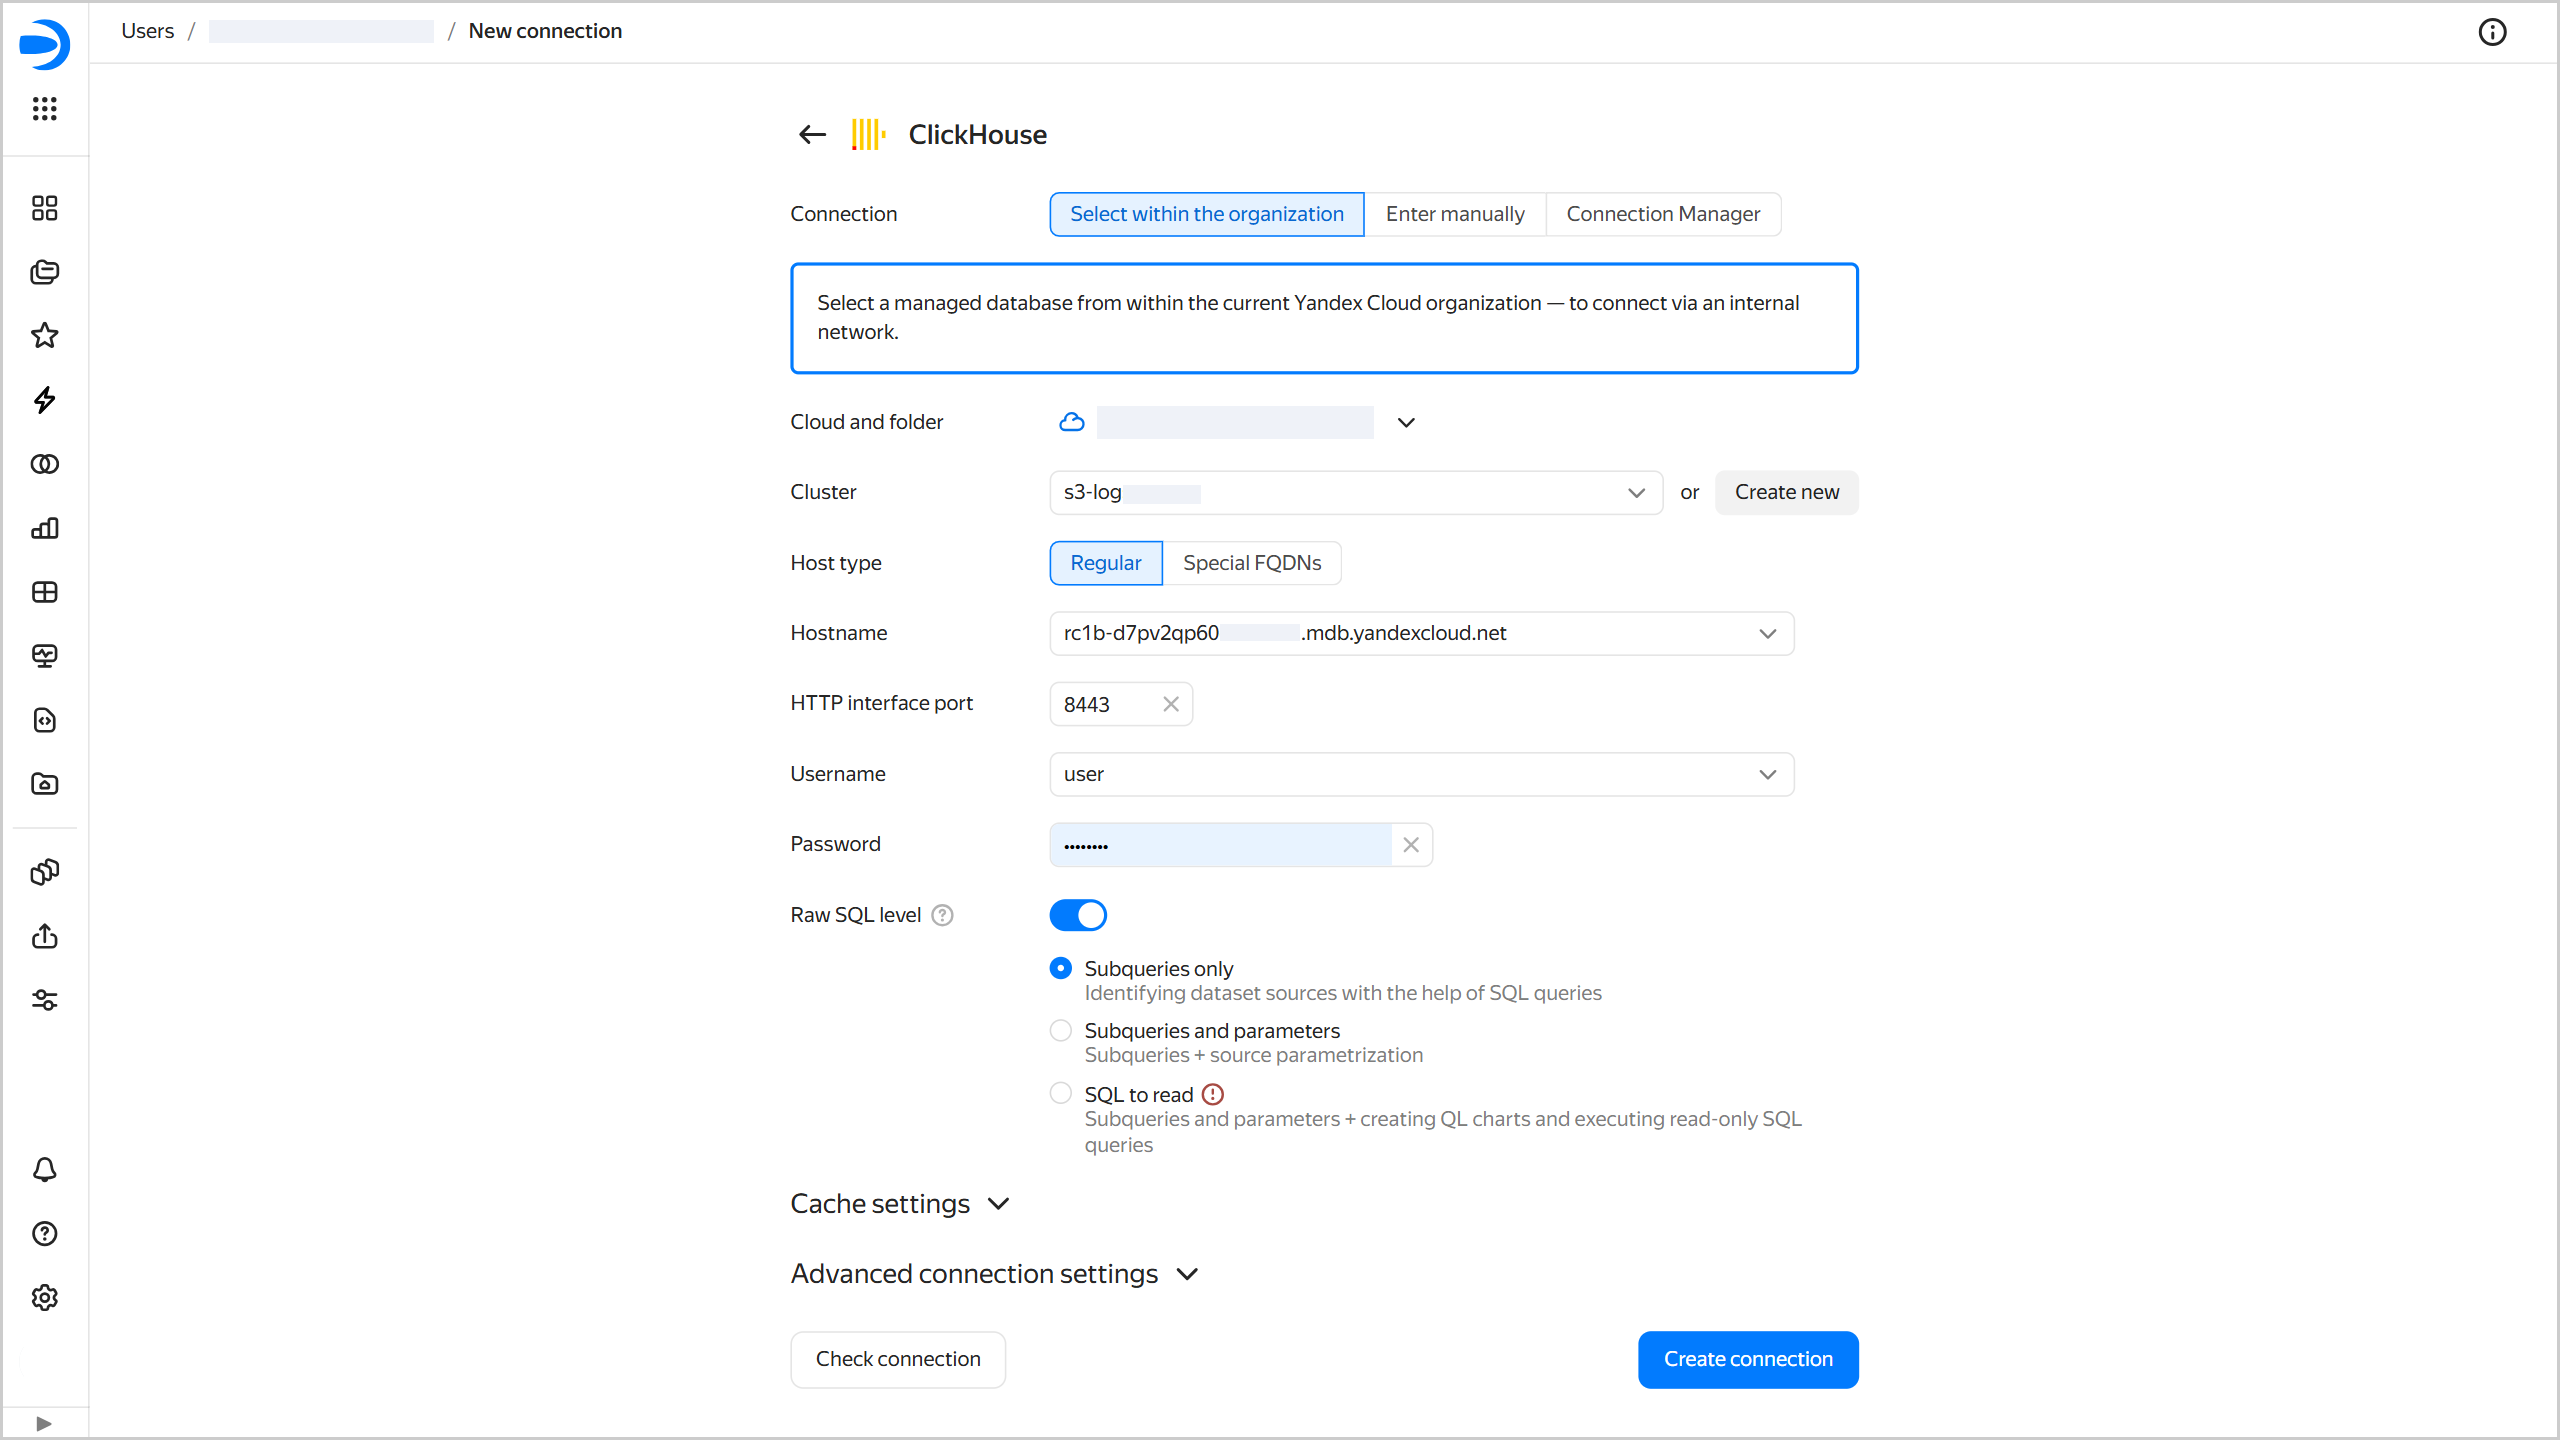Viewport: 2560px width, 1440px height.
Task: Open the help question mark sidebar icon
Action: point(45,1234)
